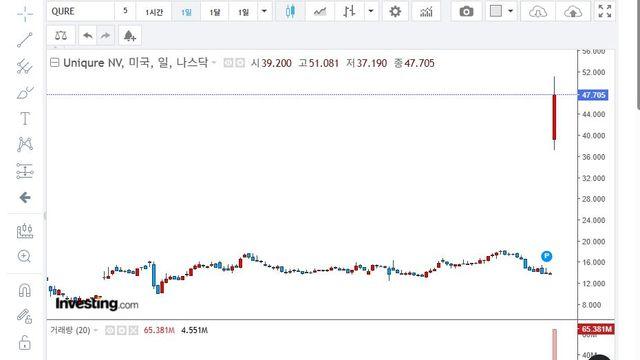This screenshot has width=640, height=360.
Task: Open the 거래량 (20) indicator dropdown
Action: [x=96, y=330]
